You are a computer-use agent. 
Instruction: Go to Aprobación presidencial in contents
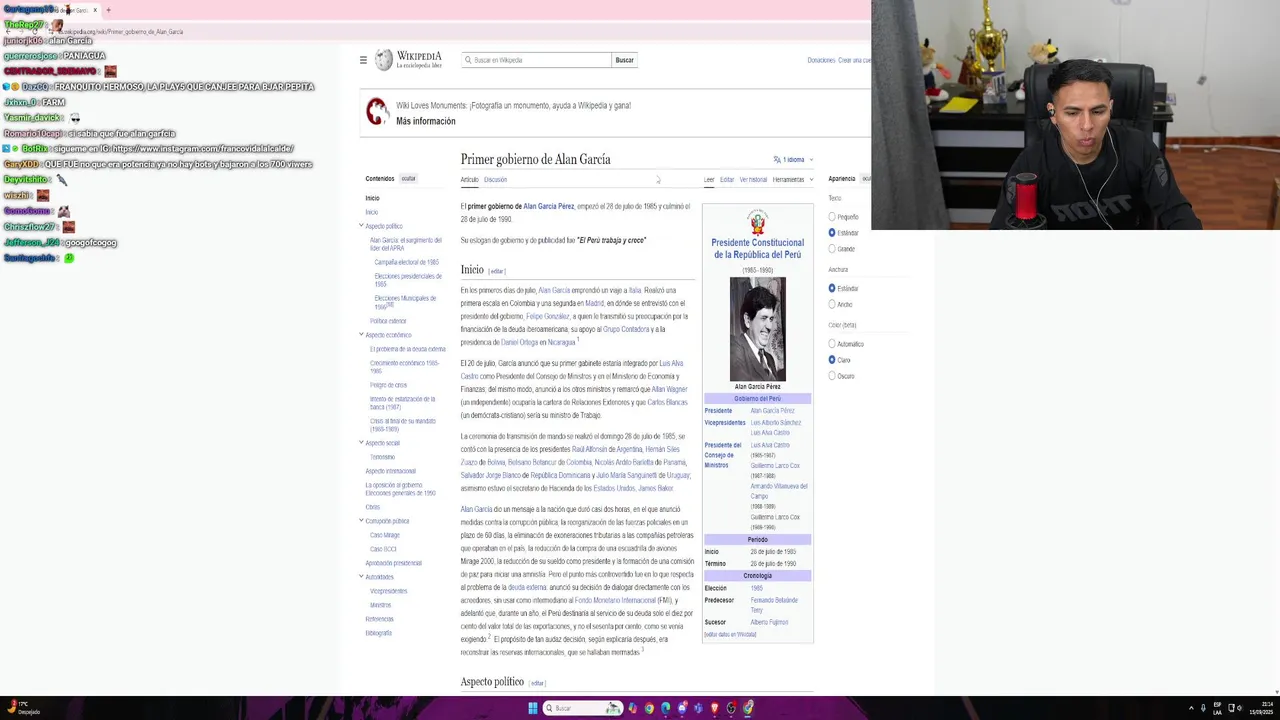pyautogui.click(x=393, y=563)
